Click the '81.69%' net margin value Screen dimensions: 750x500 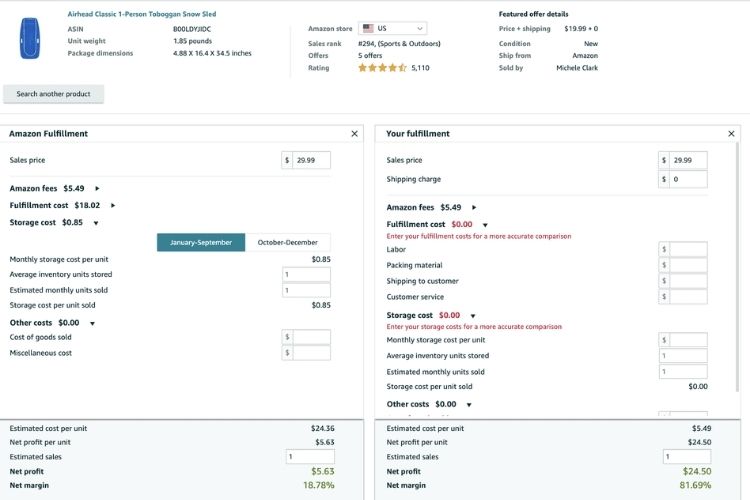pos(695,485)
